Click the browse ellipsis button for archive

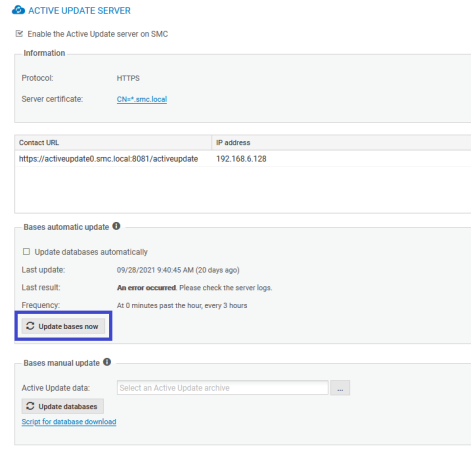[340, 388]
